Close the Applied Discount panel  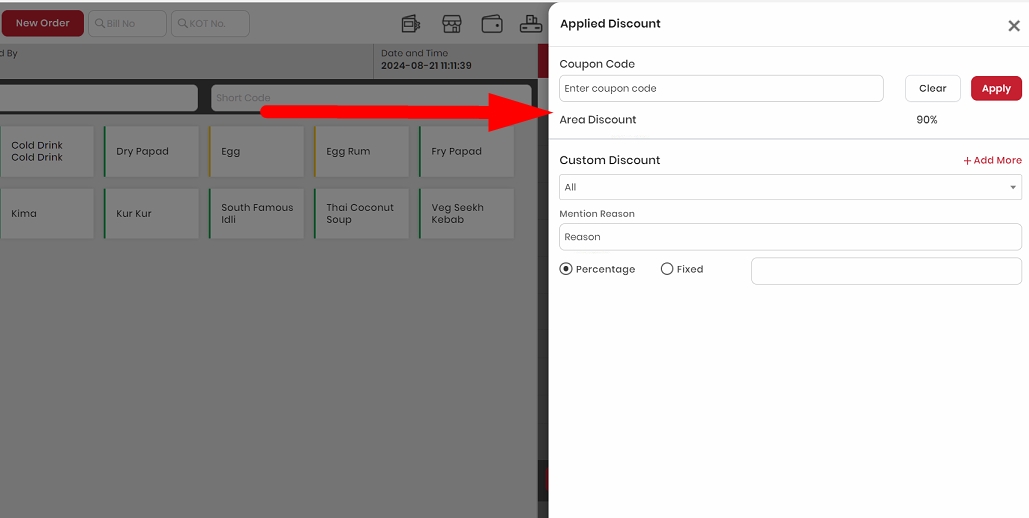pyautogui.click(x=1013, y=26)
